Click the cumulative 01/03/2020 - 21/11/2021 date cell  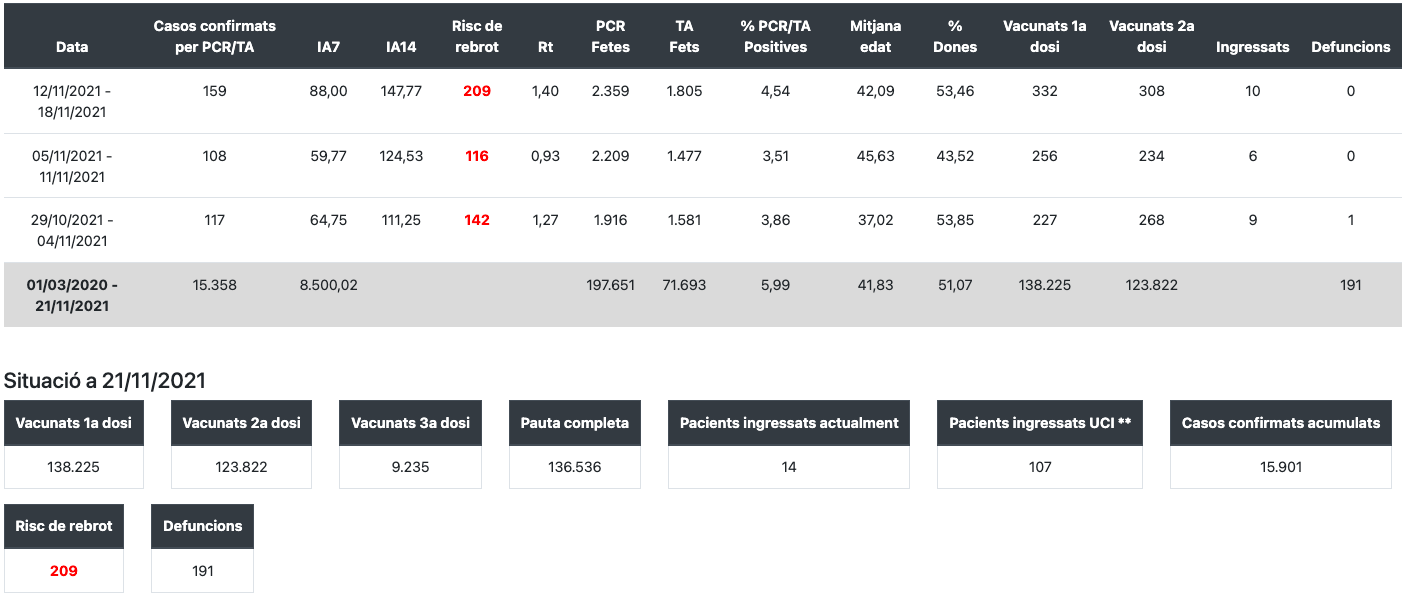point(72,295)
